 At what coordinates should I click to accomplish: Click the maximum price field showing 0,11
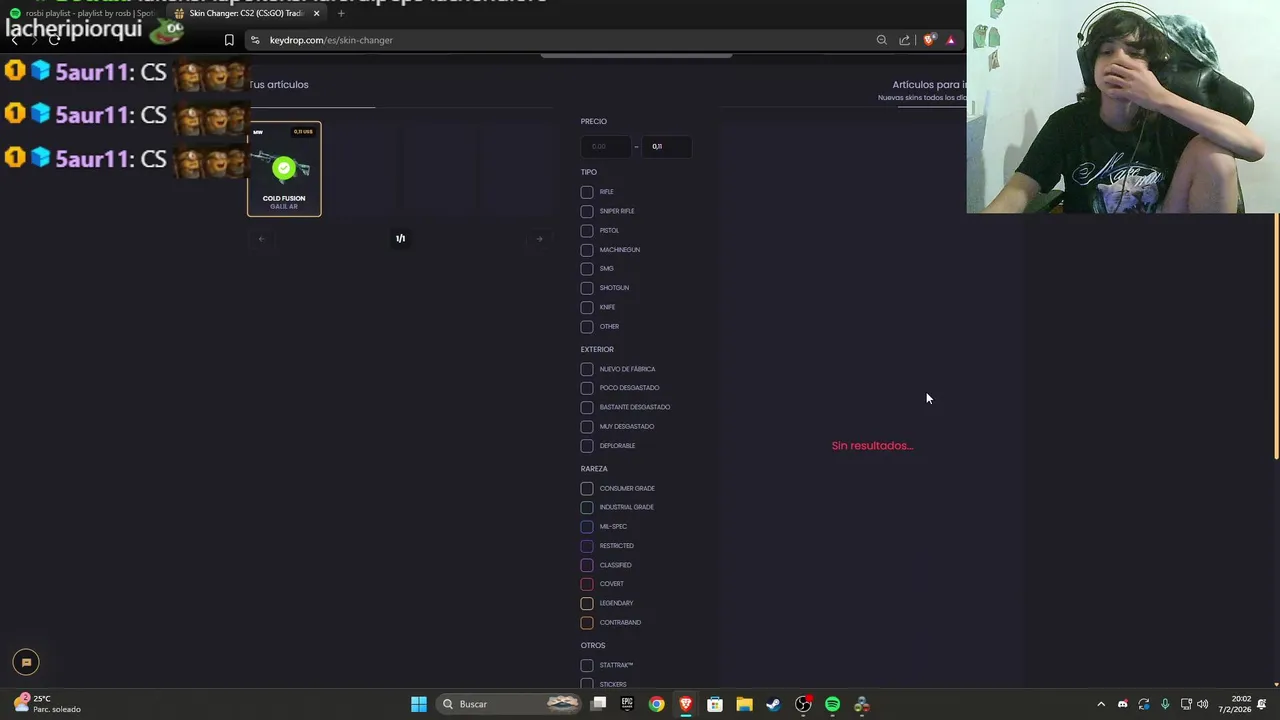(666, 146)
